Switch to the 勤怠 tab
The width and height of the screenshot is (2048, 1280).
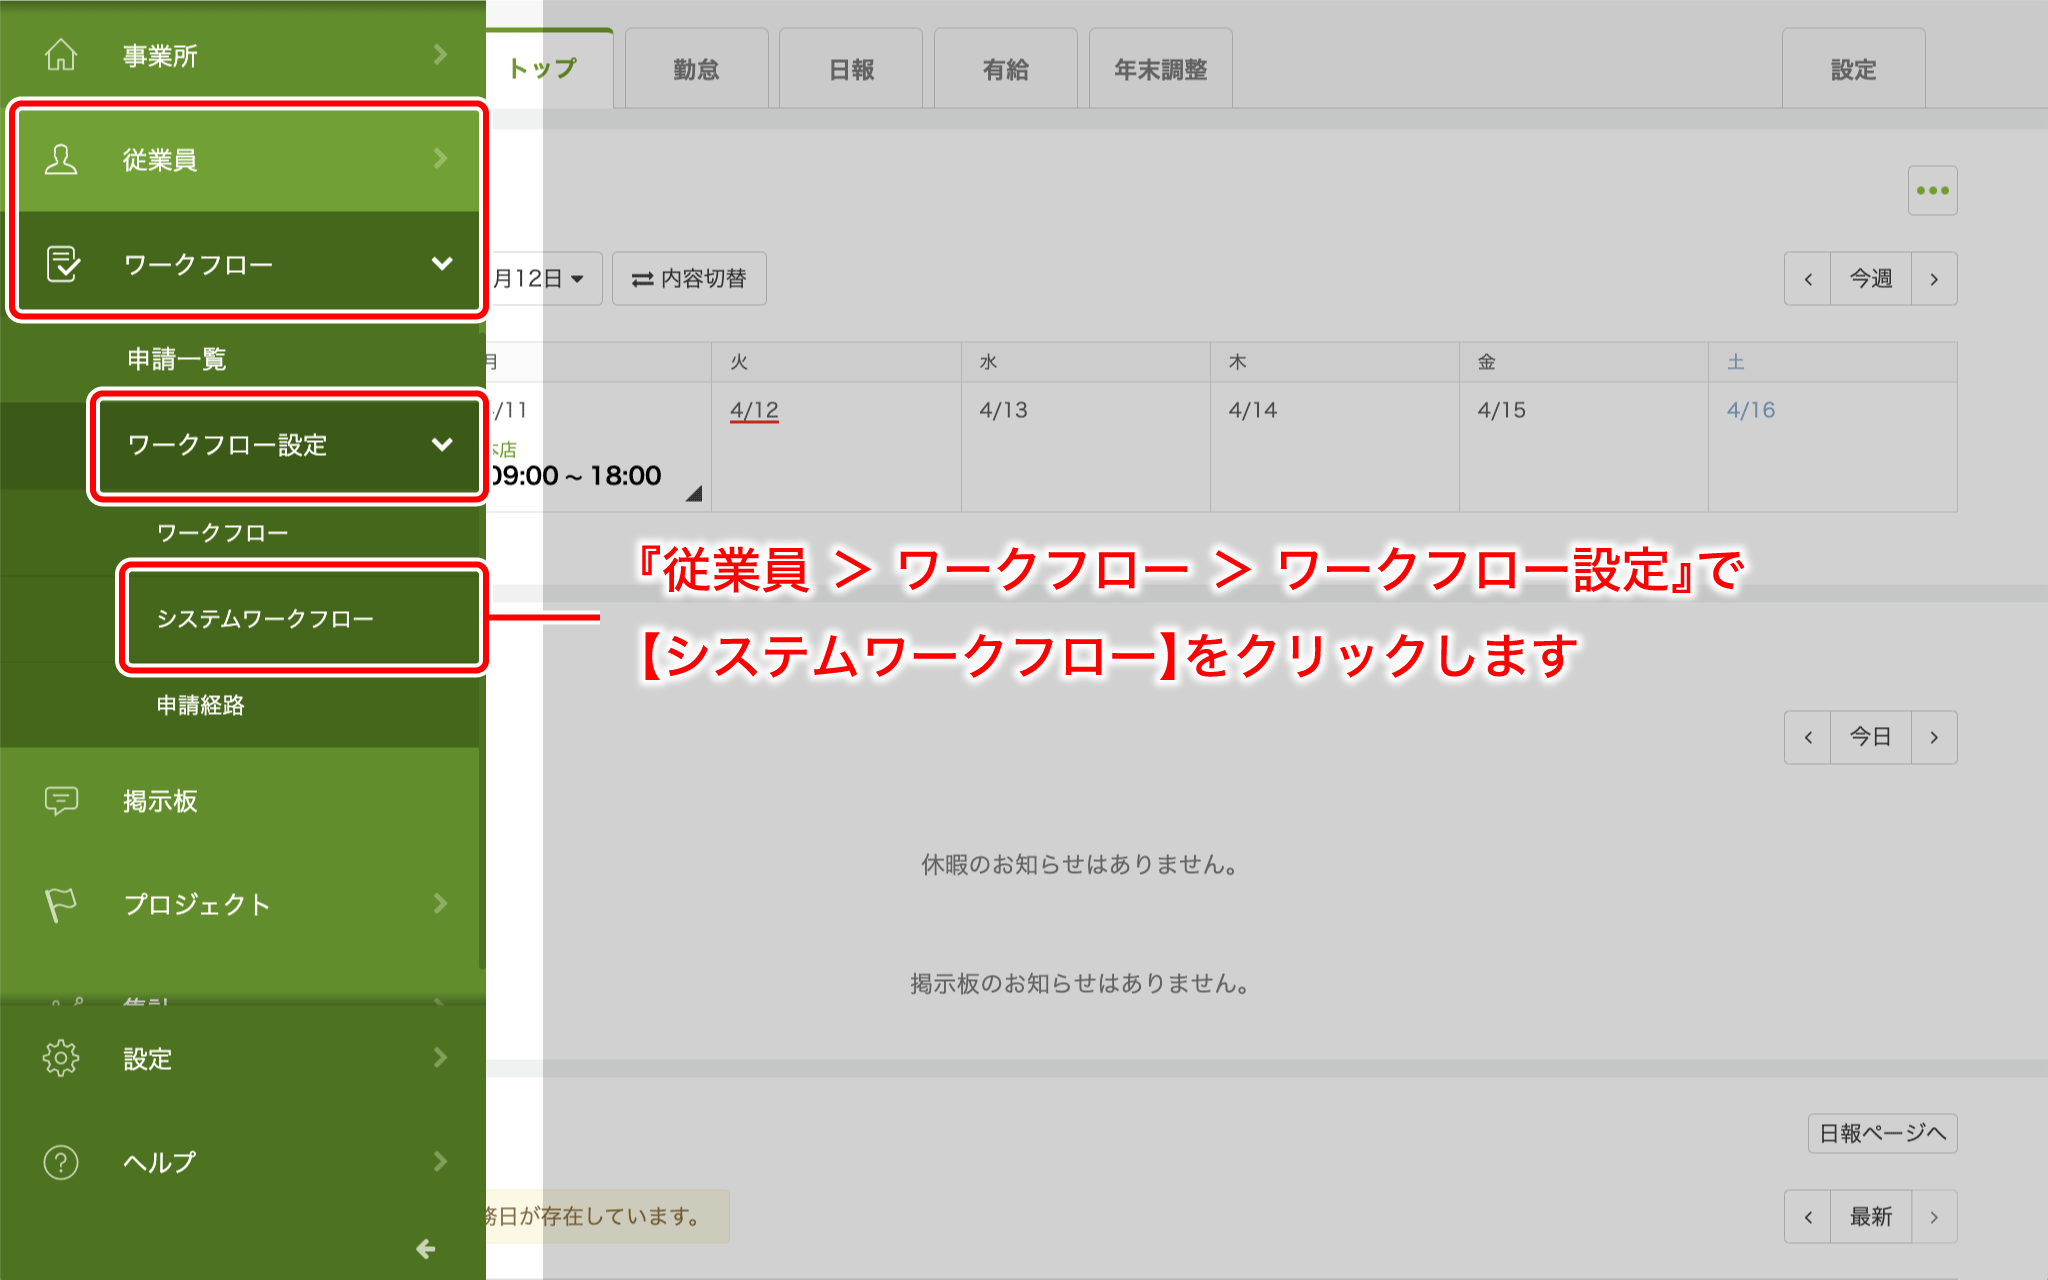(696, 69)
